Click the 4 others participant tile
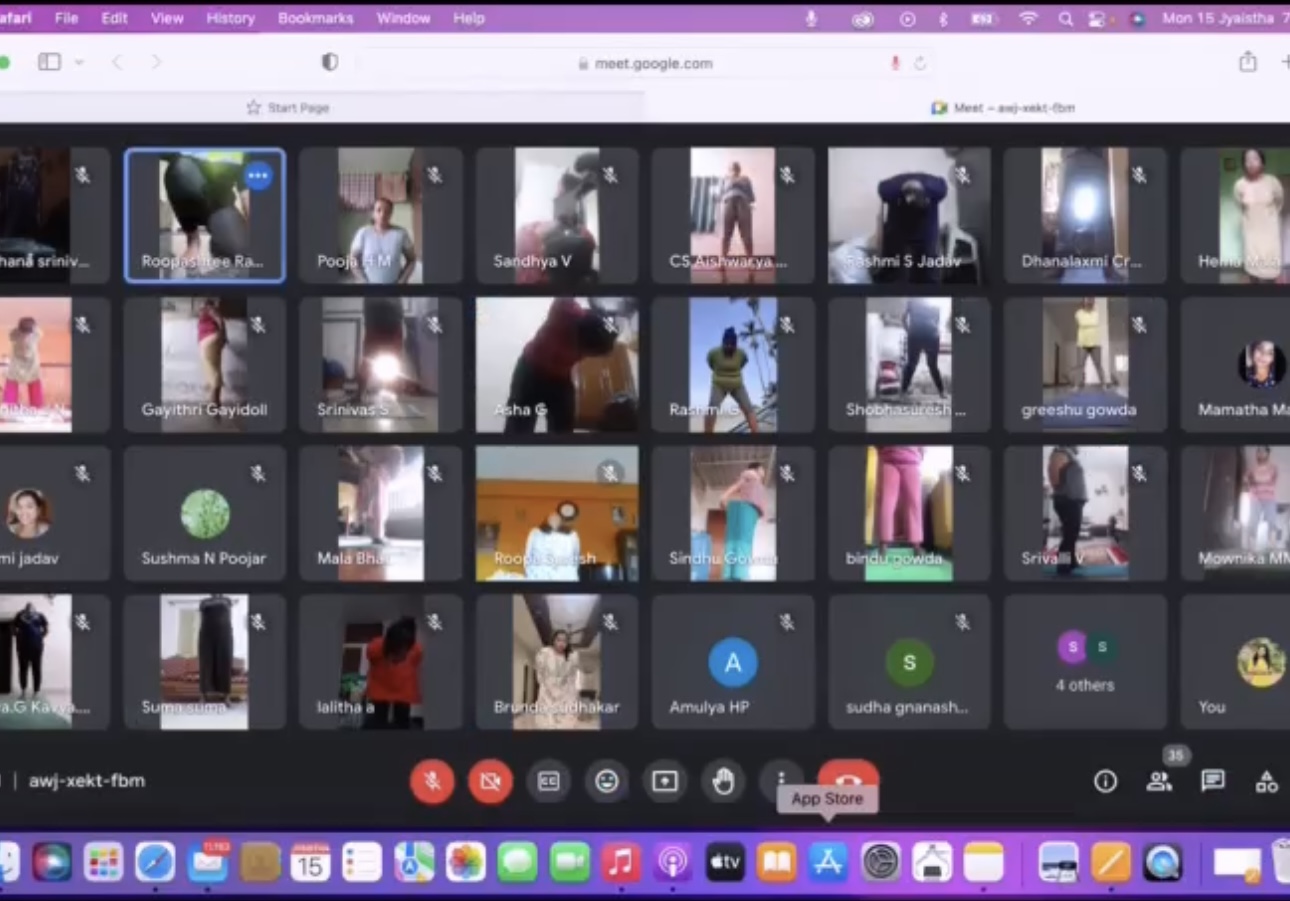The image size is (1290, 901). tap(1085, 662)
